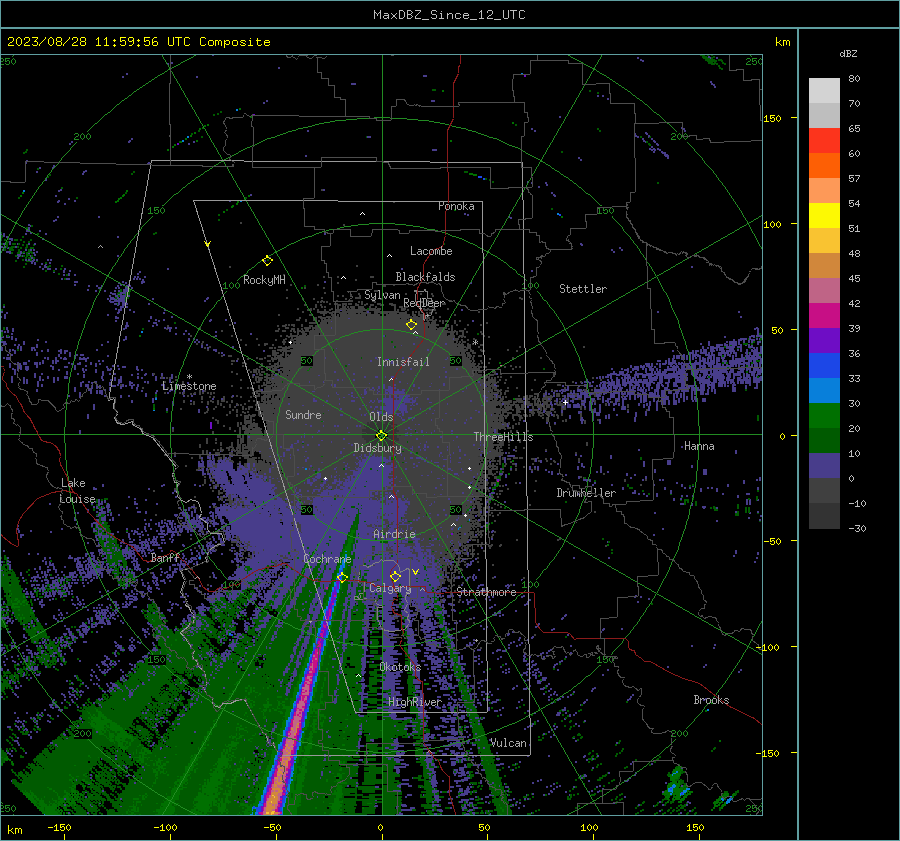Pick the mauve 42-45 dBZ legend swatch

coord(824,290)
